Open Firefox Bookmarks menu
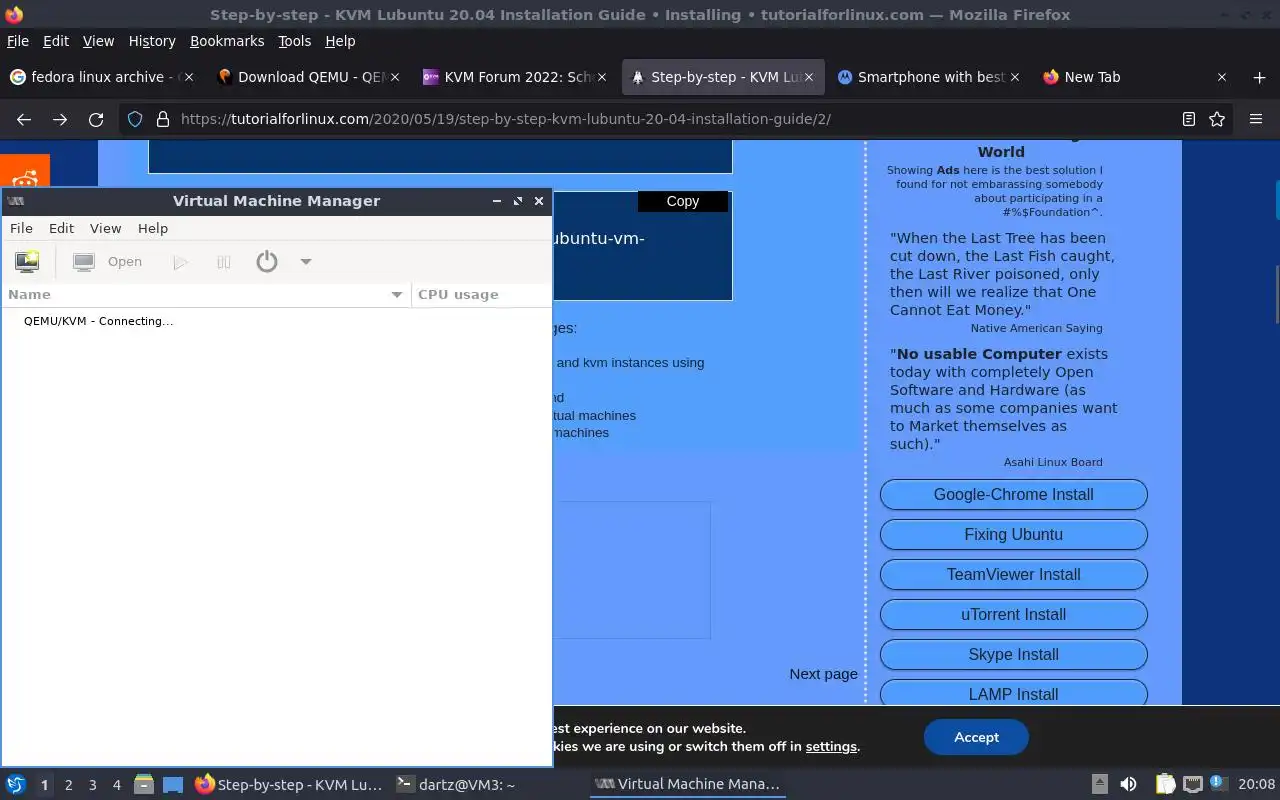The height and width of the screenshot is (800, 1280). [227, 41]
